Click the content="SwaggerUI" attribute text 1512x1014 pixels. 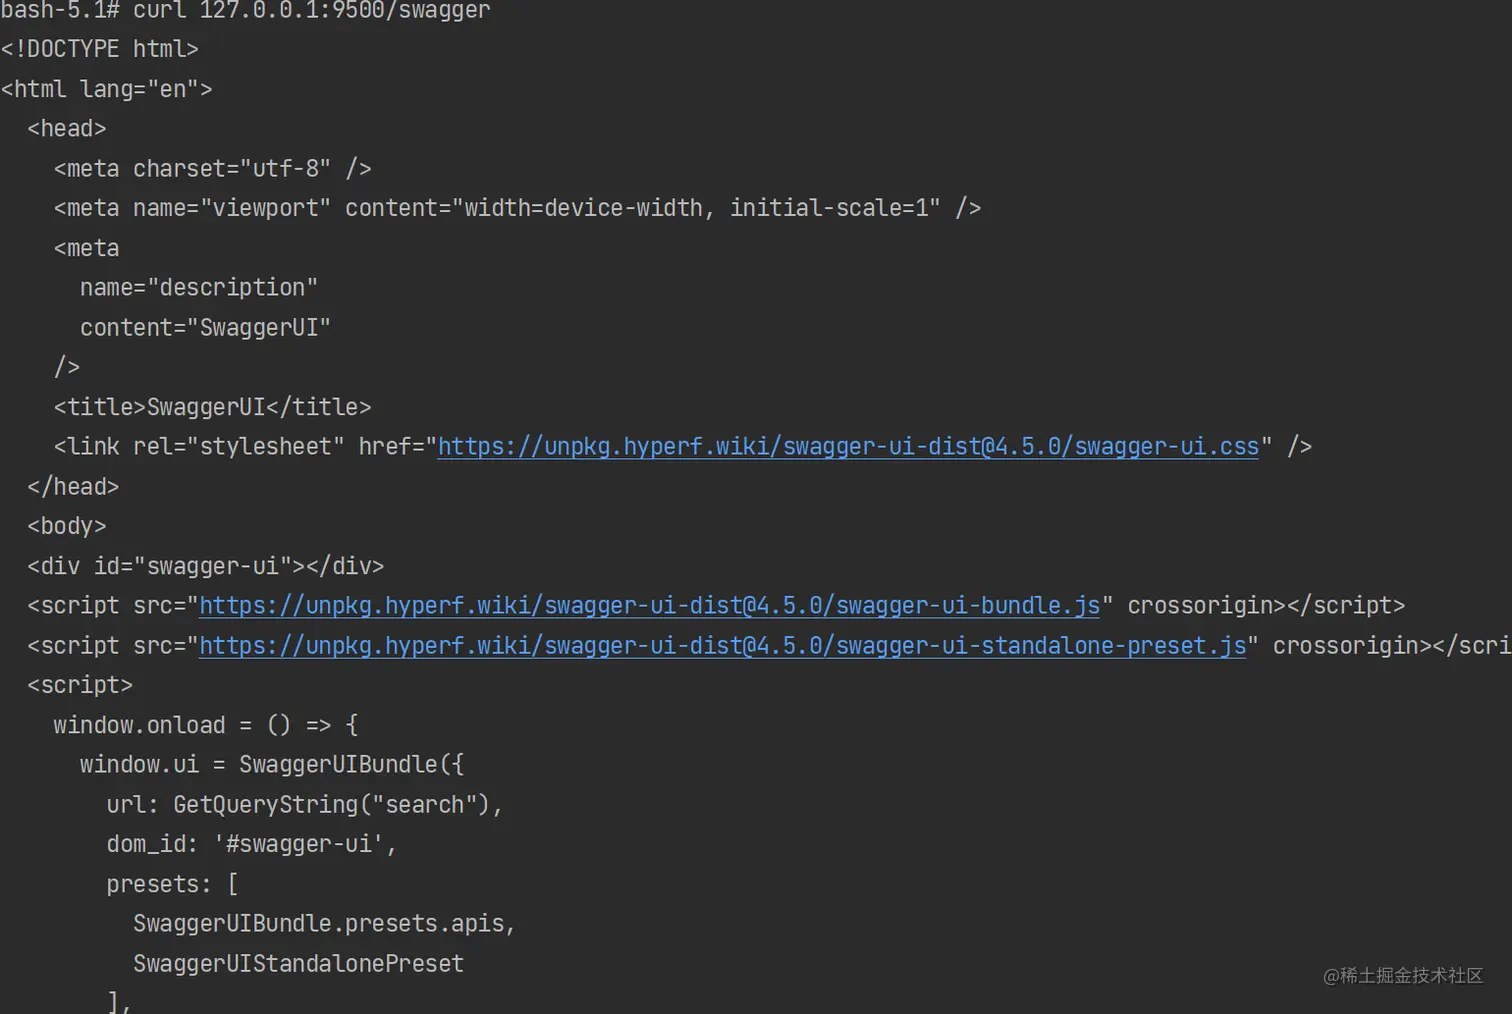point(205,328)
